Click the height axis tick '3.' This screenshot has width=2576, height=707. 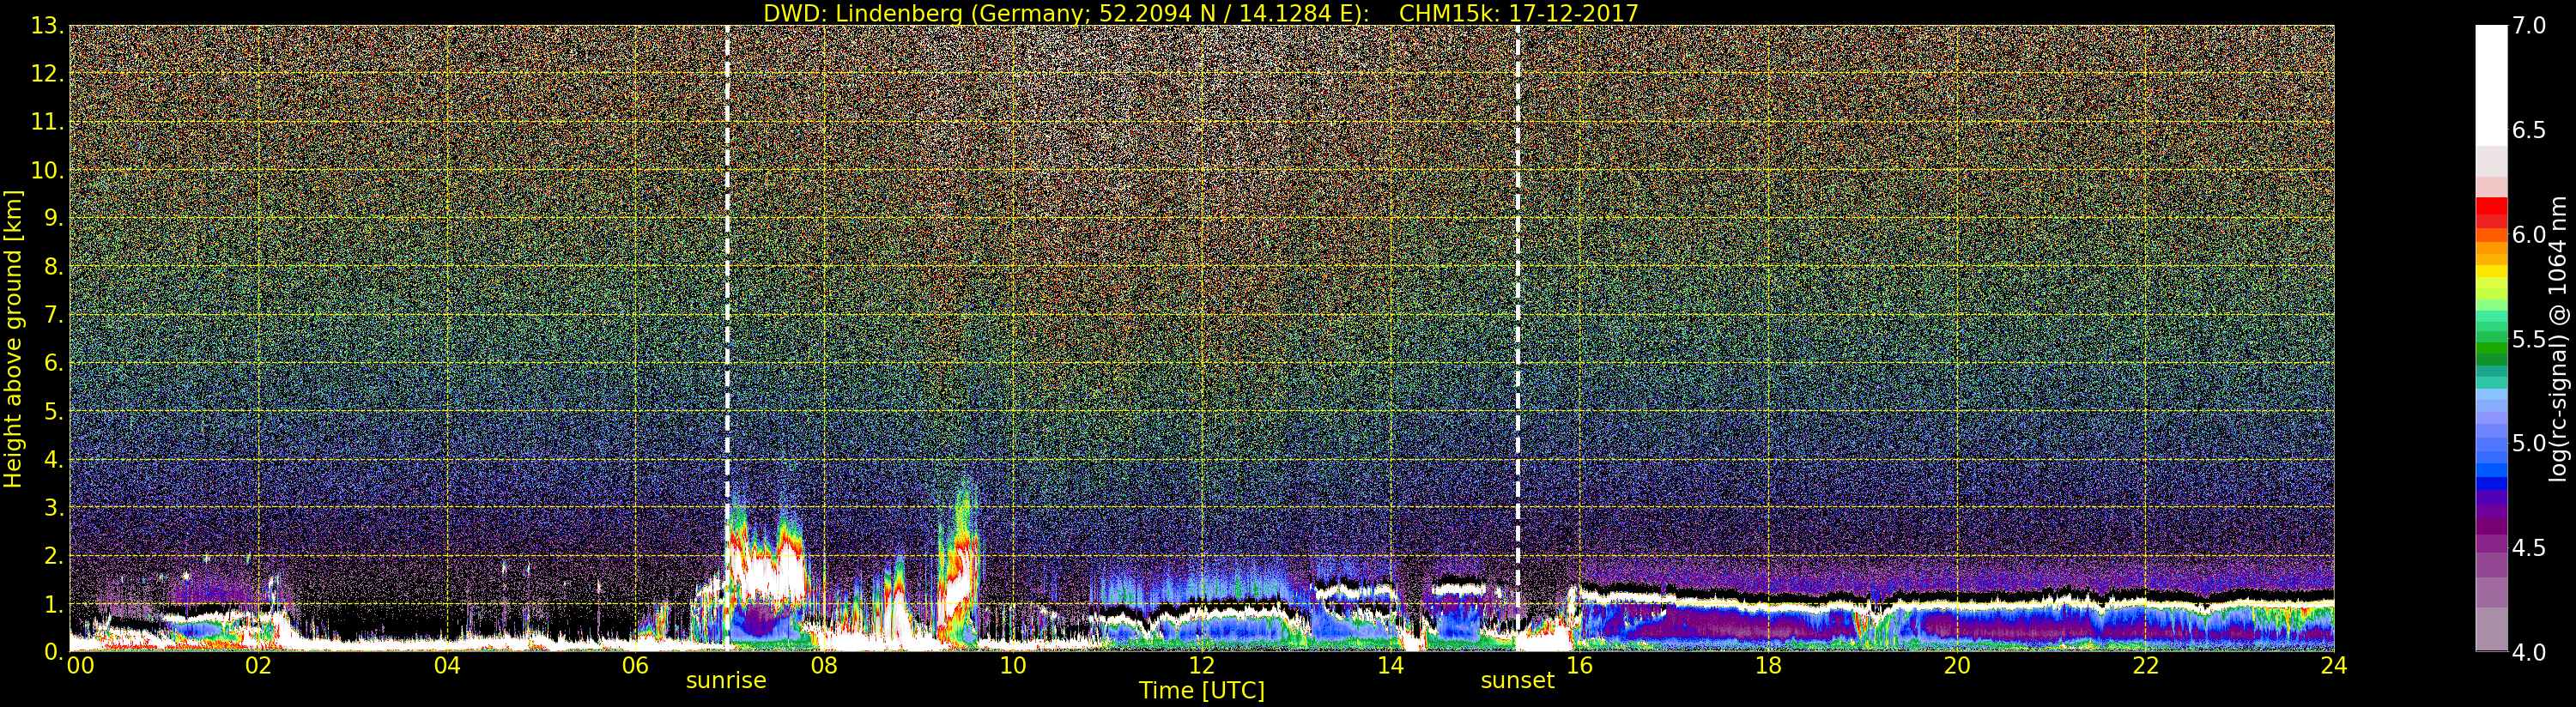53,507
